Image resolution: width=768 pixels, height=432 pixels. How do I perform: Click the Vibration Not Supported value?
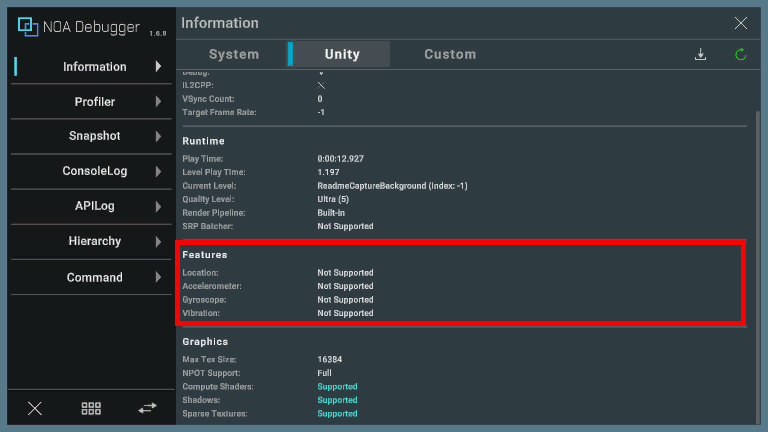[x=345, y=313]
